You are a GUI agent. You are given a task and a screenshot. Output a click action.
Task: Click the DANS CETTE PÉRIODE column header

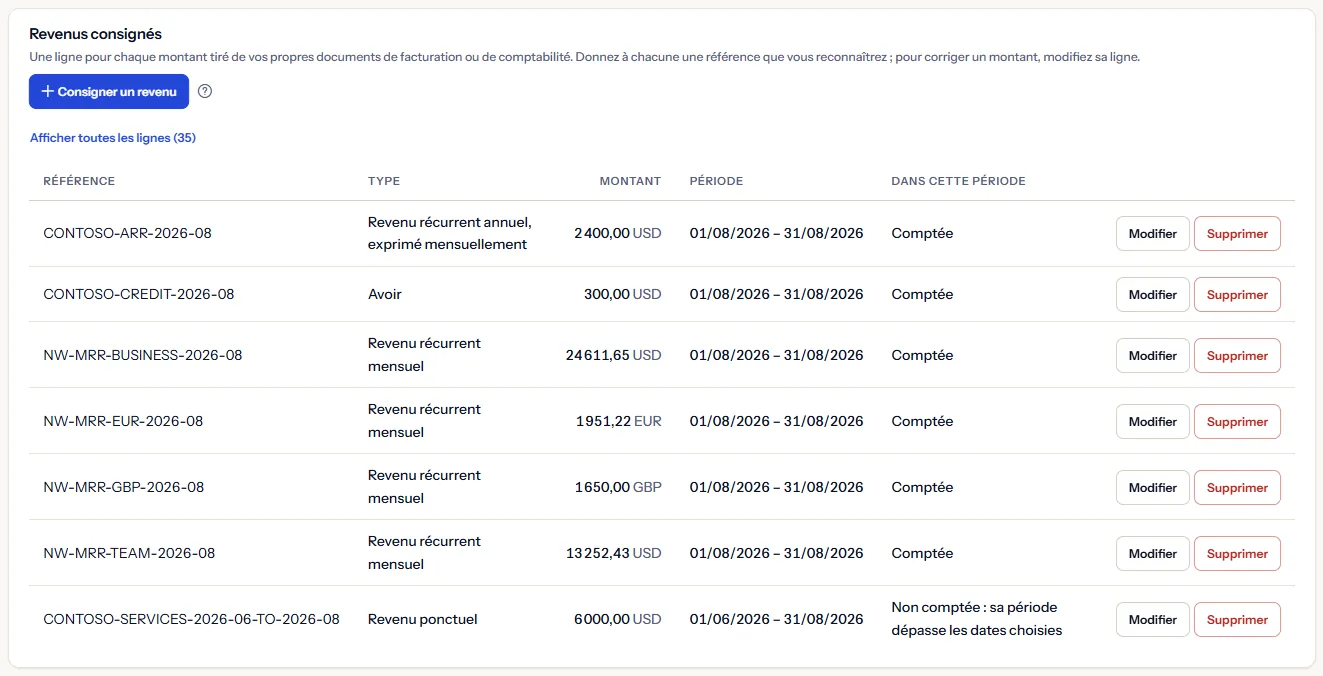(958, 181)
